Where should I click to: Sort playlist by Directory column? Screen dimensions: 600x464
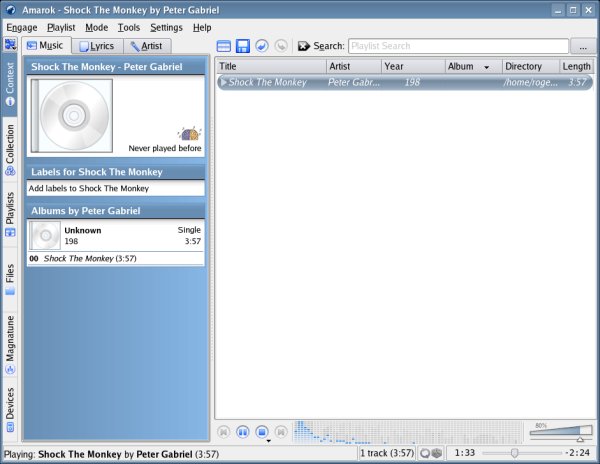point(531,66)
